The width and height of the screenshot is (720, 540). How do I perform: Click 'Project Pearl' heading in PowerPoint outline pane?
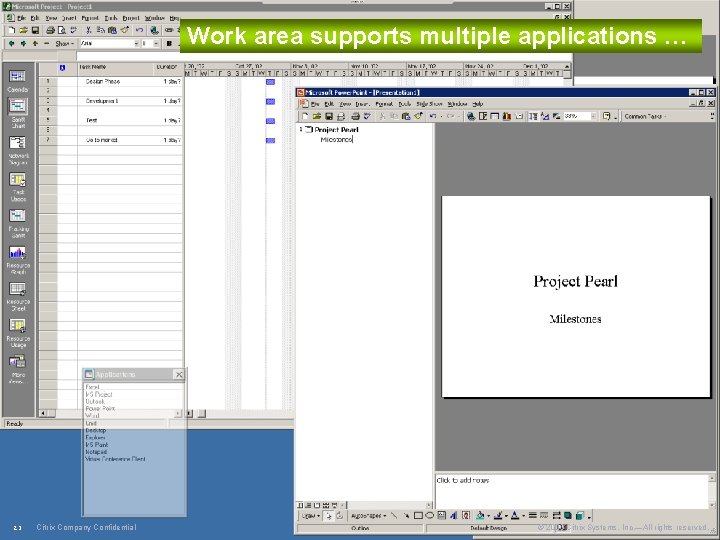(x=337, y=129)
